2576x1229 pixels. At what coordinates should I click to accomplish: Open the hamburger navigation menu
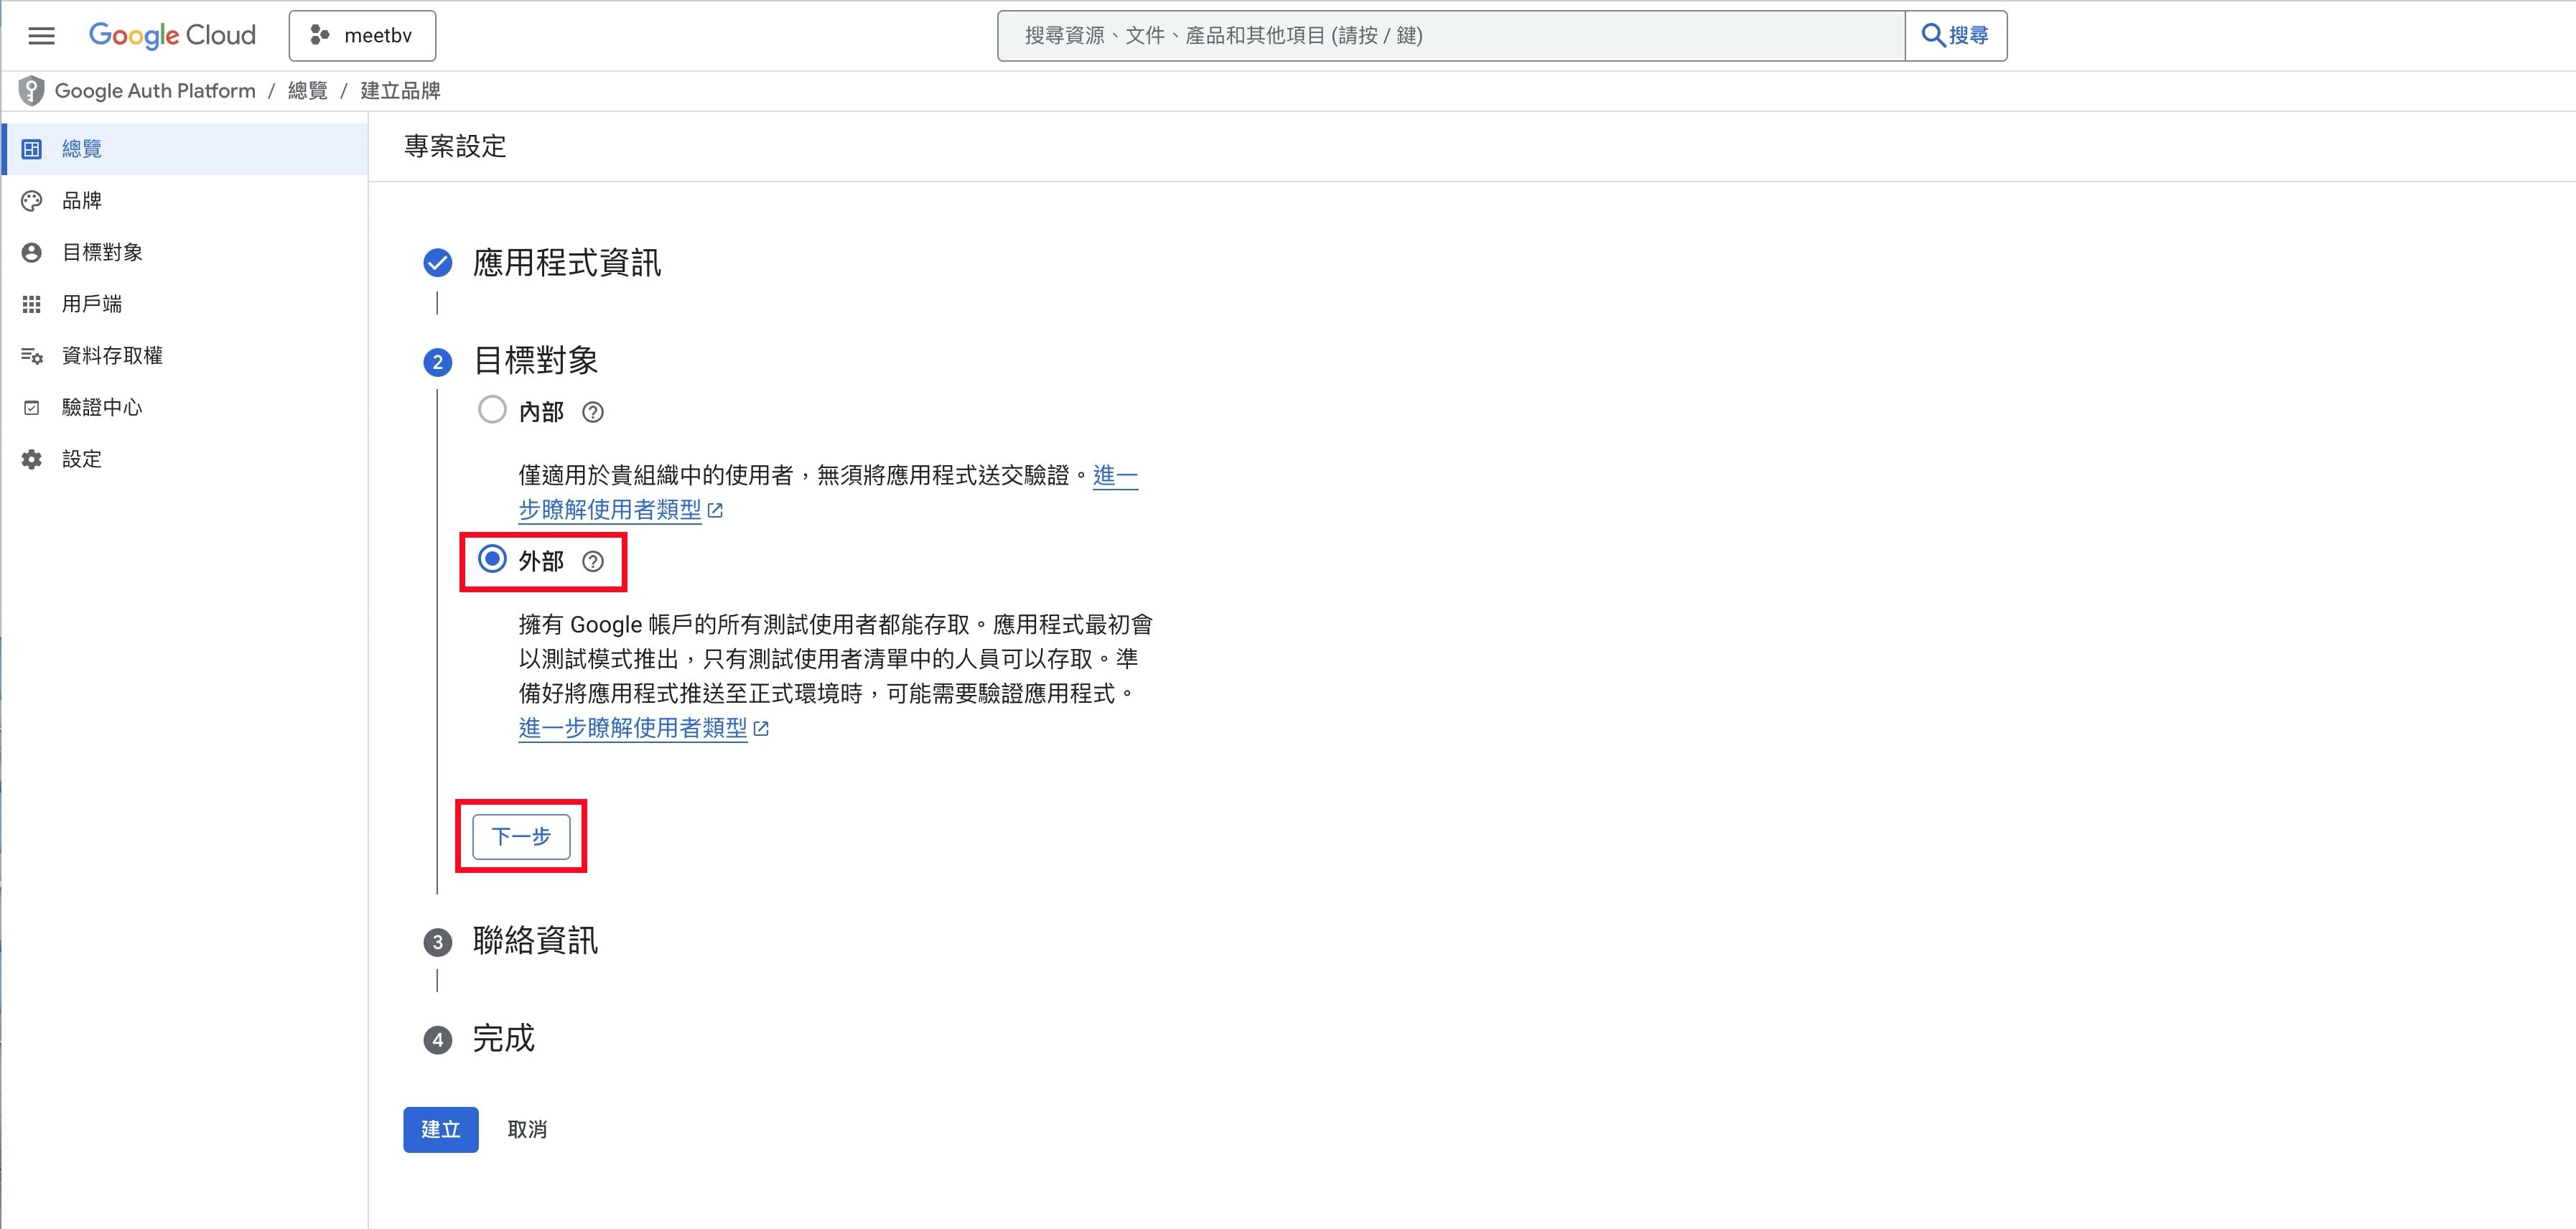click(x=41, y=36)
